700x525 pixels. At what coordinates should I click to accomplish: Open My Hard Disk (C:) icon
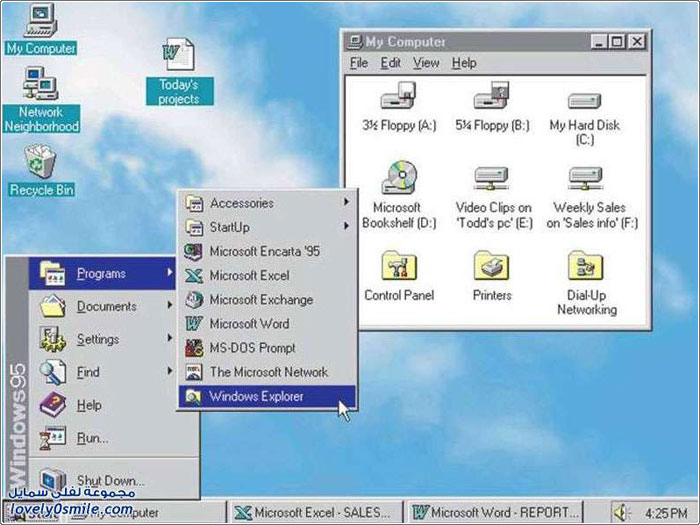tap(585, 100)
